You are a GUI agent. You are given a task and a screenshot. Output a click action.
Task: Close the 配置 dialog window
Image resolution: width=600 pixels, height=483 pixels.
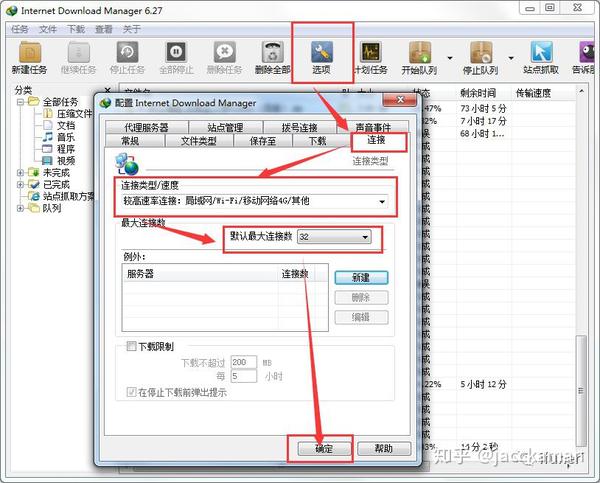pyautogui.click(x=400, y=100)
